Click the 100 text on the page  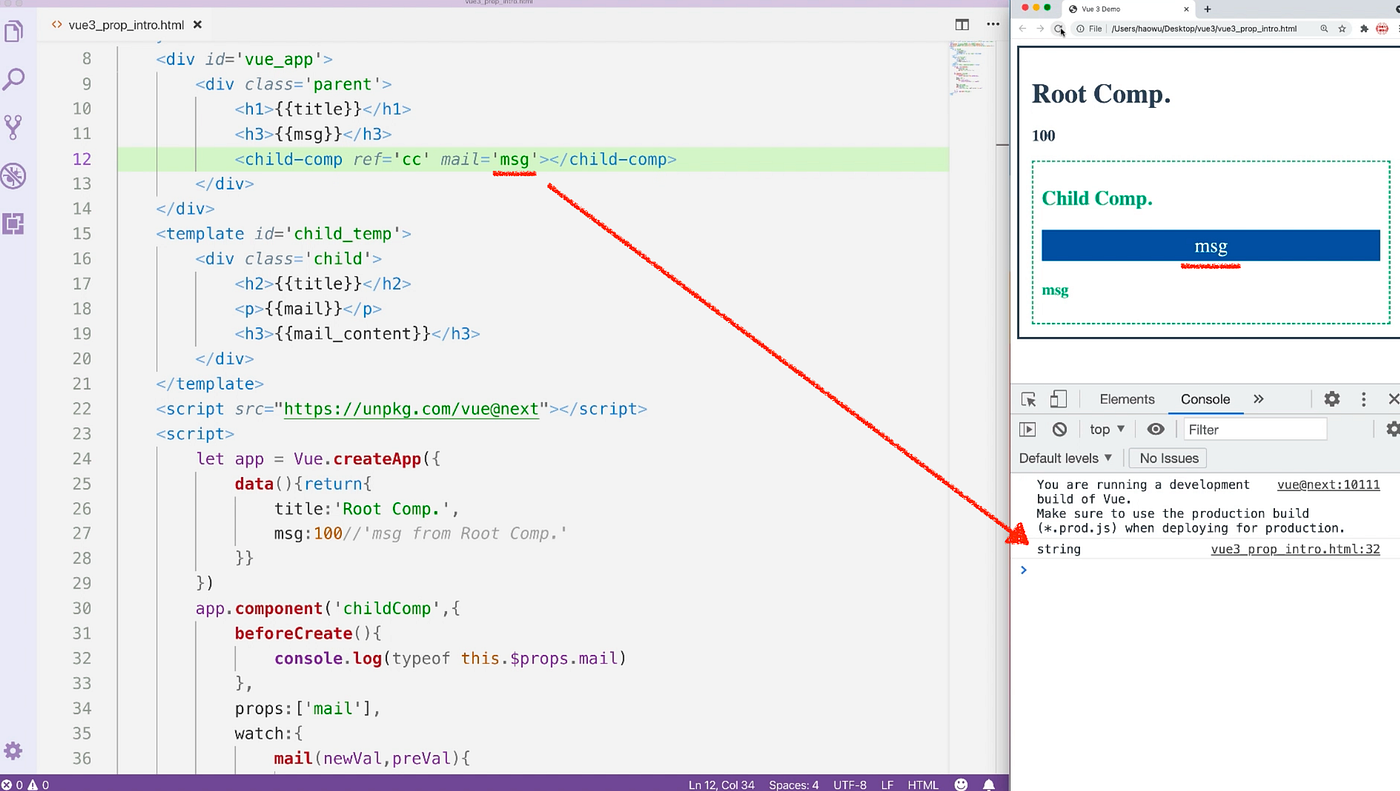pyautogui.click(x=1043, y=136)
